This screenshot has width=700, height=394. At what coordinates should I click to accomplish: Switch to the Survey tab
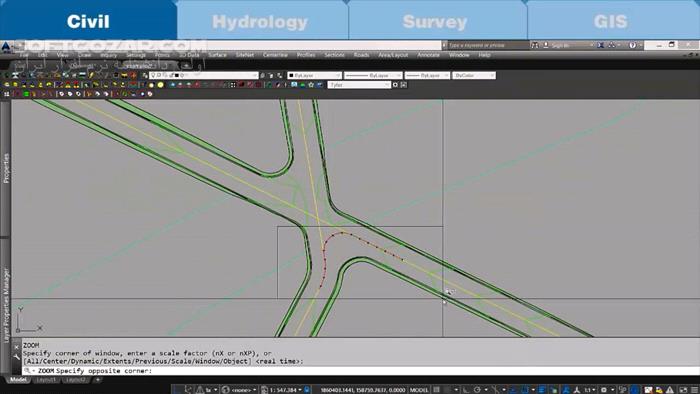(435, 21)
